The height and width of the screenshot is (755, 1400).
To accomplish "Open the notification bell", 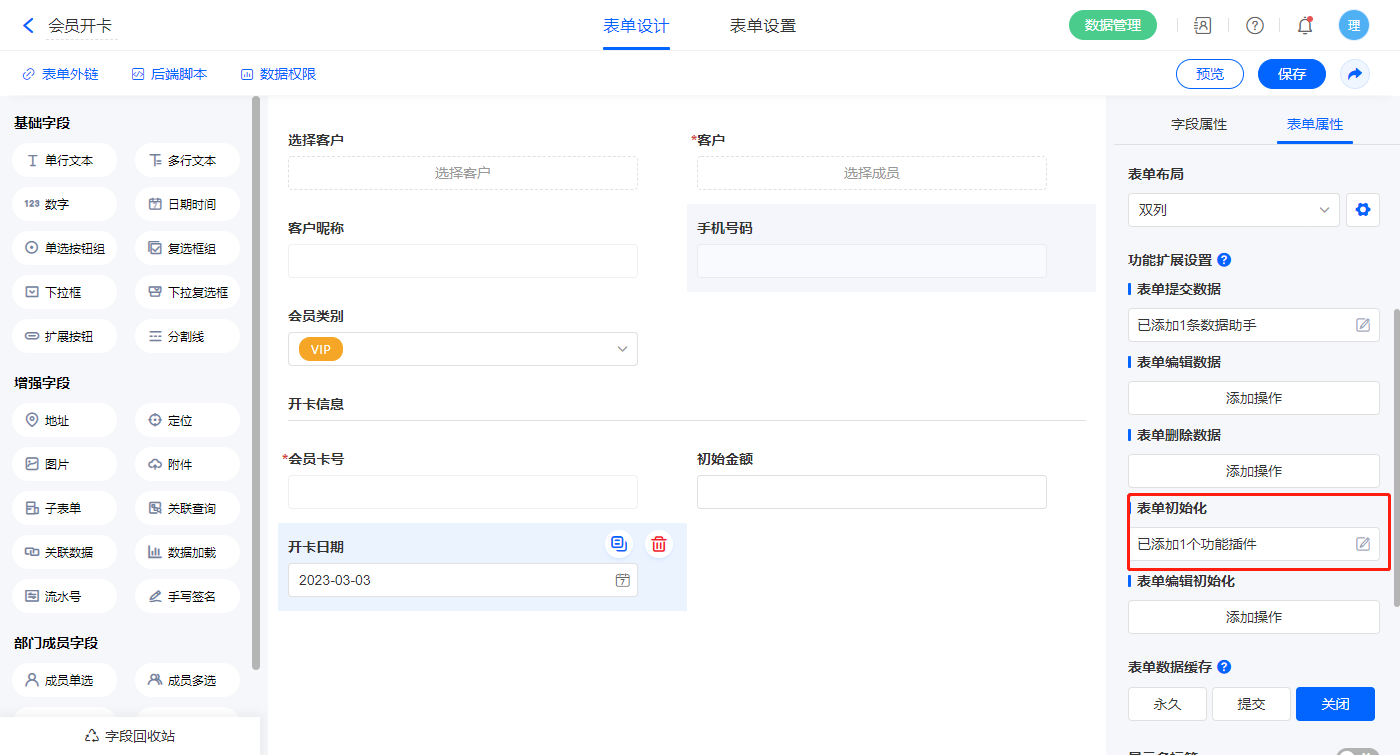I will [x=1305, y=26].
